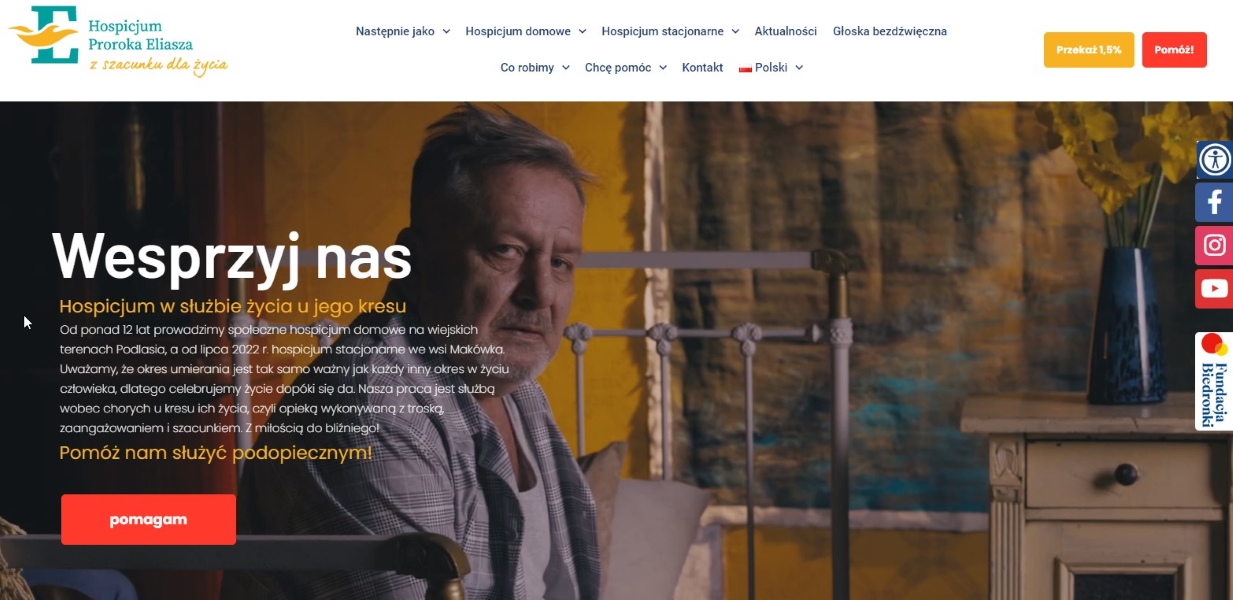Open the YouTube channel icon
This screenshot has height=600, width=1233.
pyautogui.click(x=1214, y=288)
